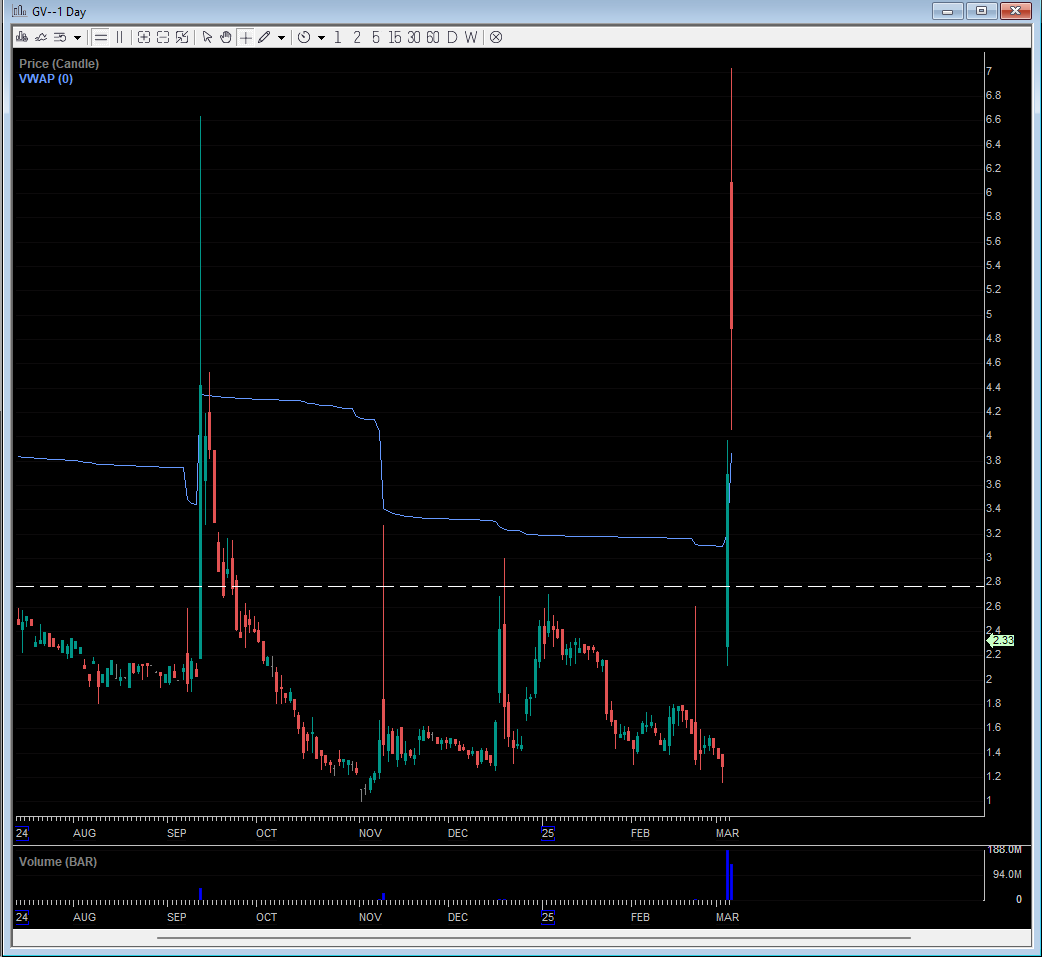Click the clock time-range icon
The height and width of the screenshot is (957, 1042).
point(304,37)
